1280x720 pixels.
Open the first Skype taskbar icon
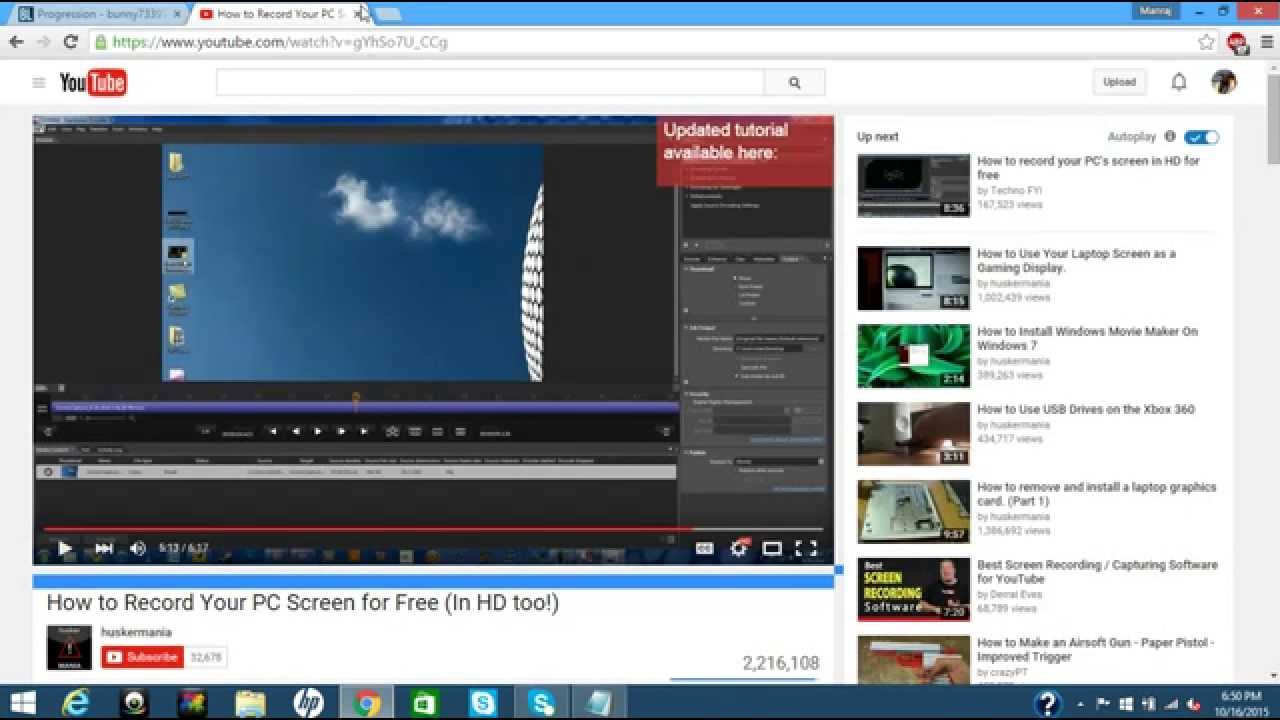[483, 703]
